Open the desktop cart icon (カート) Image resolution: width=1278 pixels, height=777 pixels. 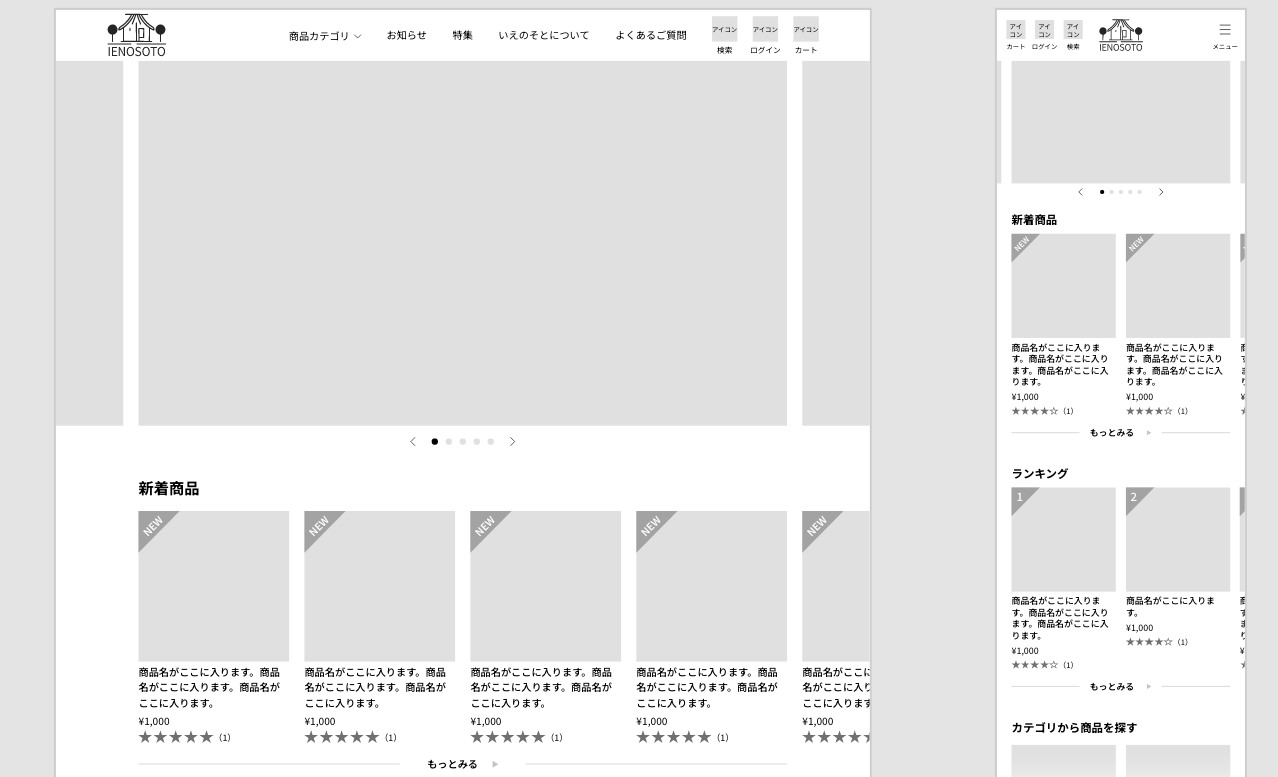pos(806,35)
